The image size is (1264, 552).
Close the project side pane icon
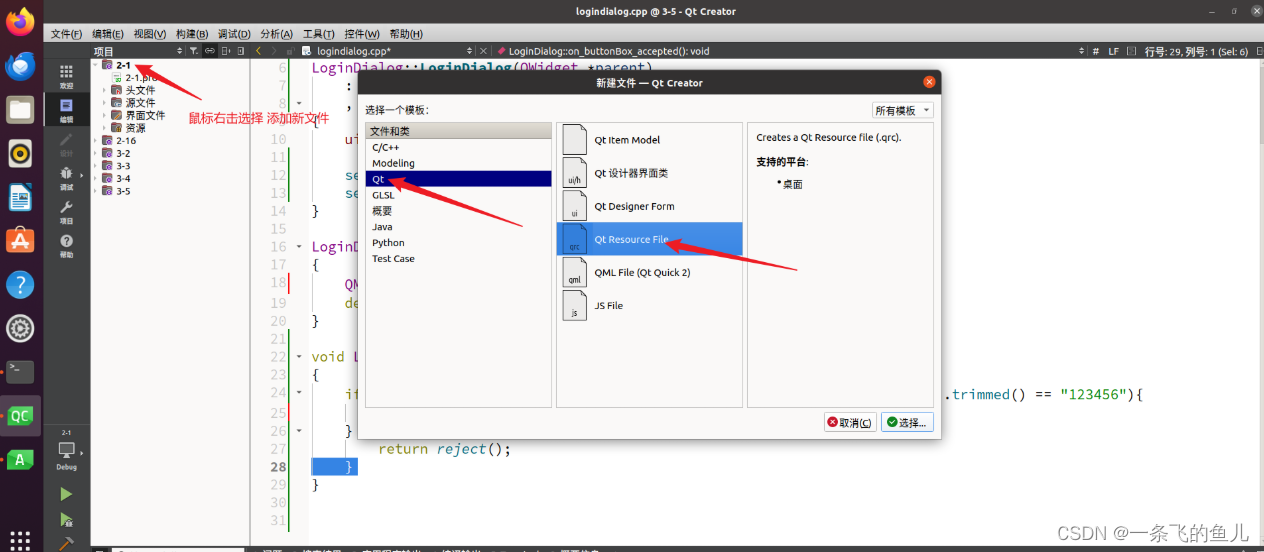click(x=241, y=50)
